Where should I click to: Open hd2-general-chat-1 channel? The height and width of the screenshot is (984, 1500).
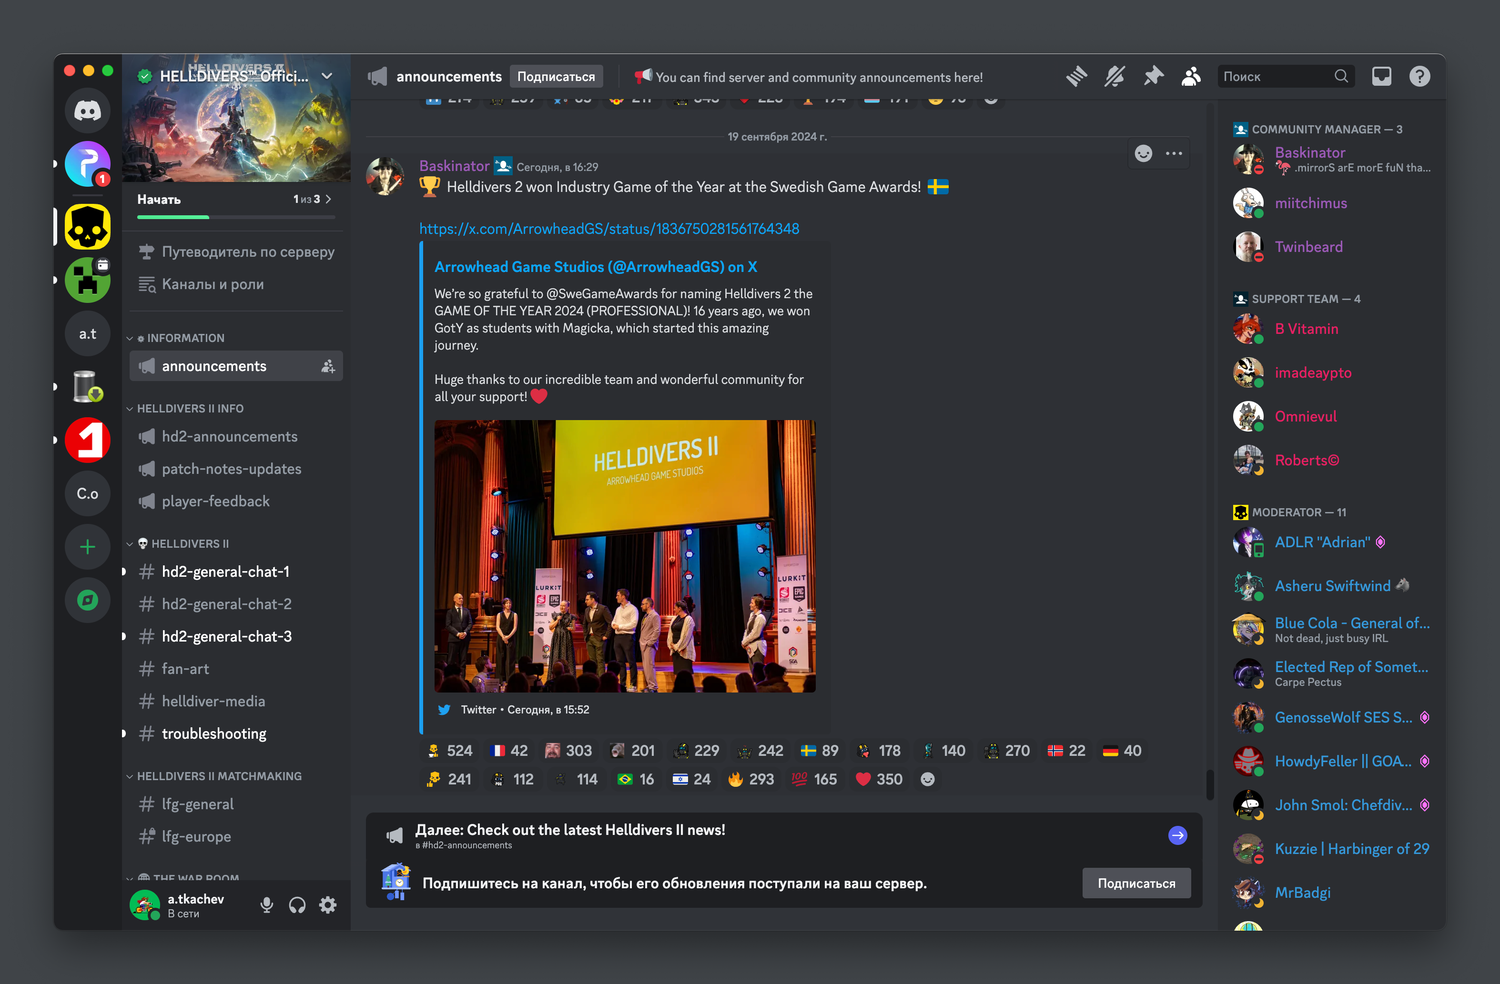[236, 572]
